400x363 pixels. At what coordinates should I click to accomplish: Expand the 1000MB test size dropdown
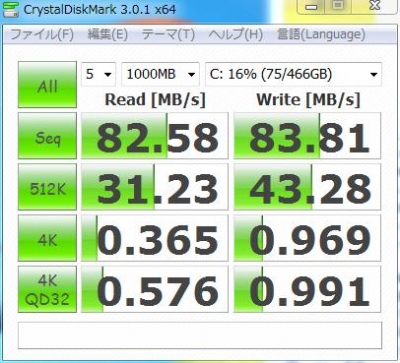[160, 74]
